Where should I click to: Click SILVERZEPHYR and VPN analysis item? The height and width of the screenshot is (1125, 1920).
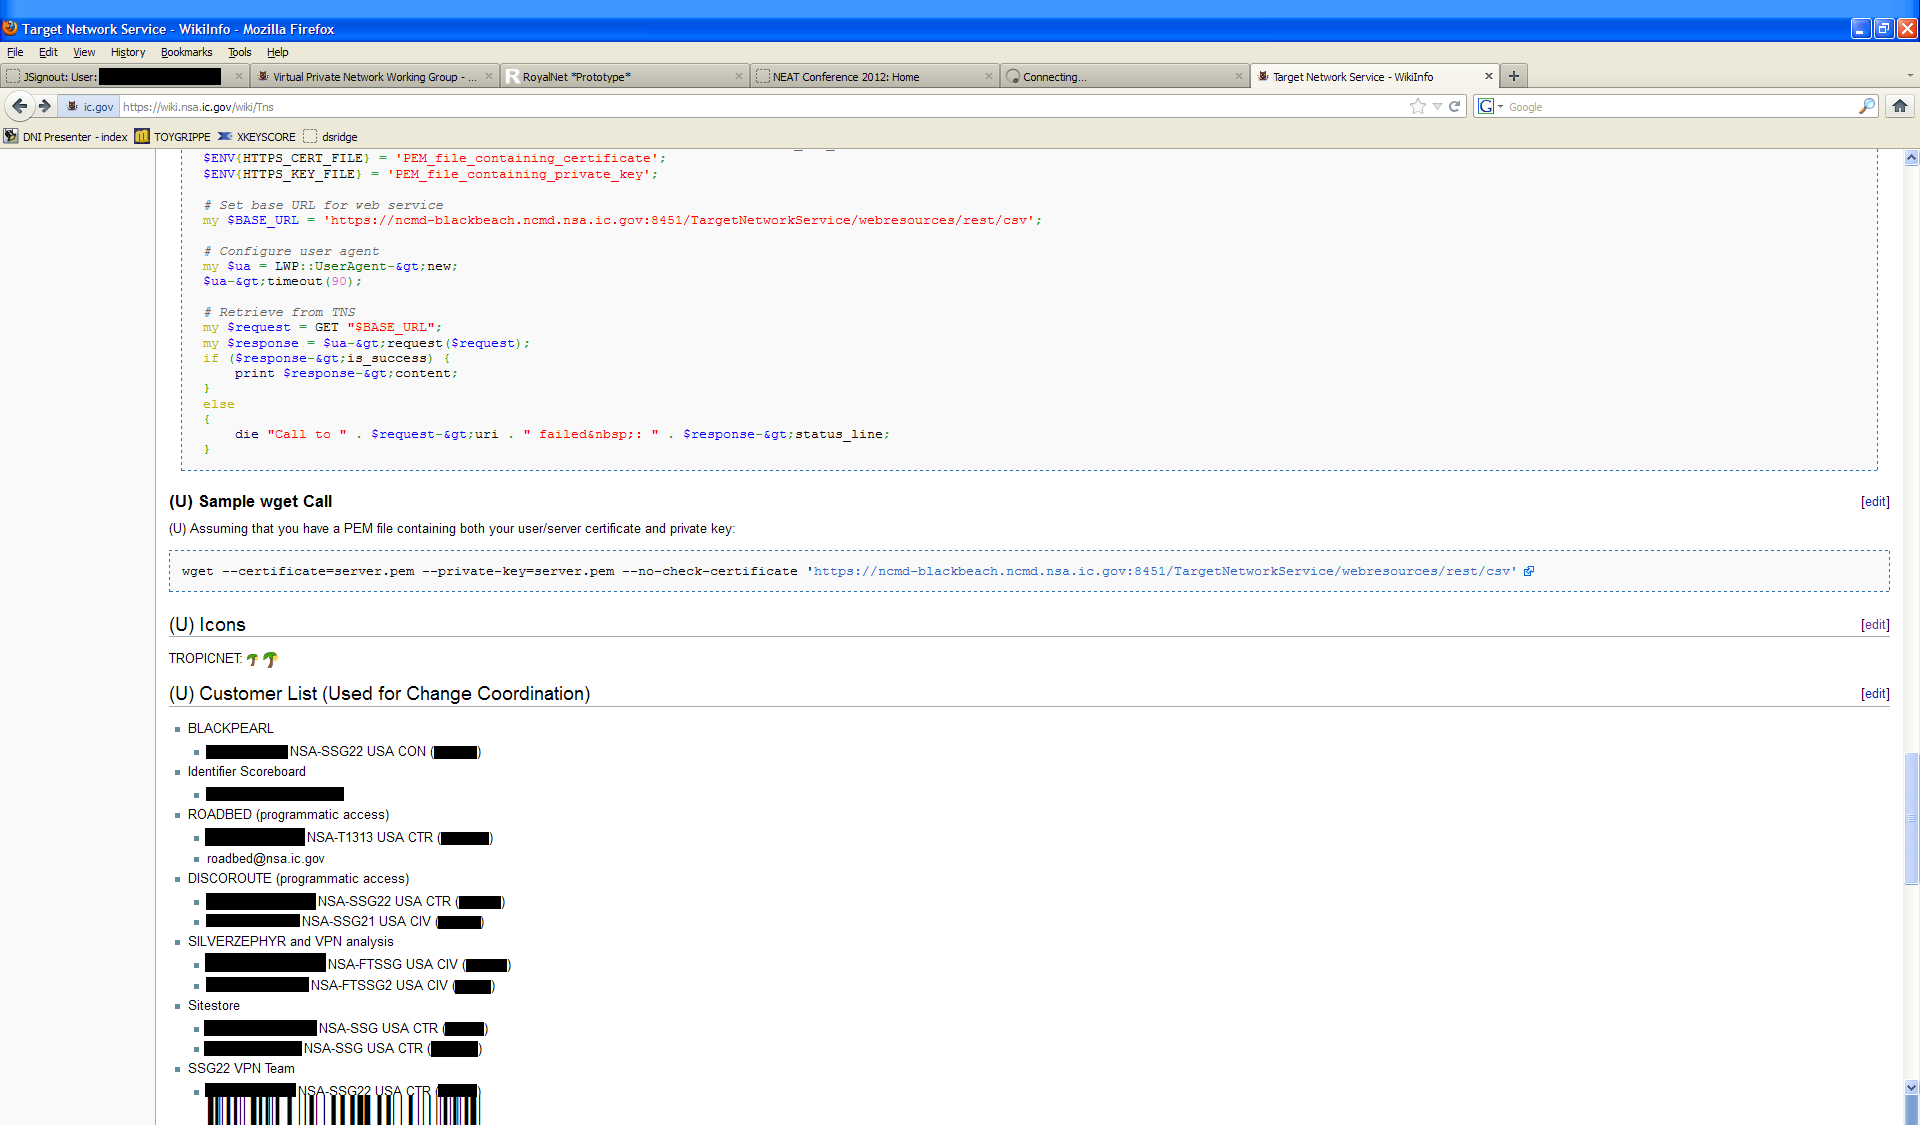coord(291,942)
